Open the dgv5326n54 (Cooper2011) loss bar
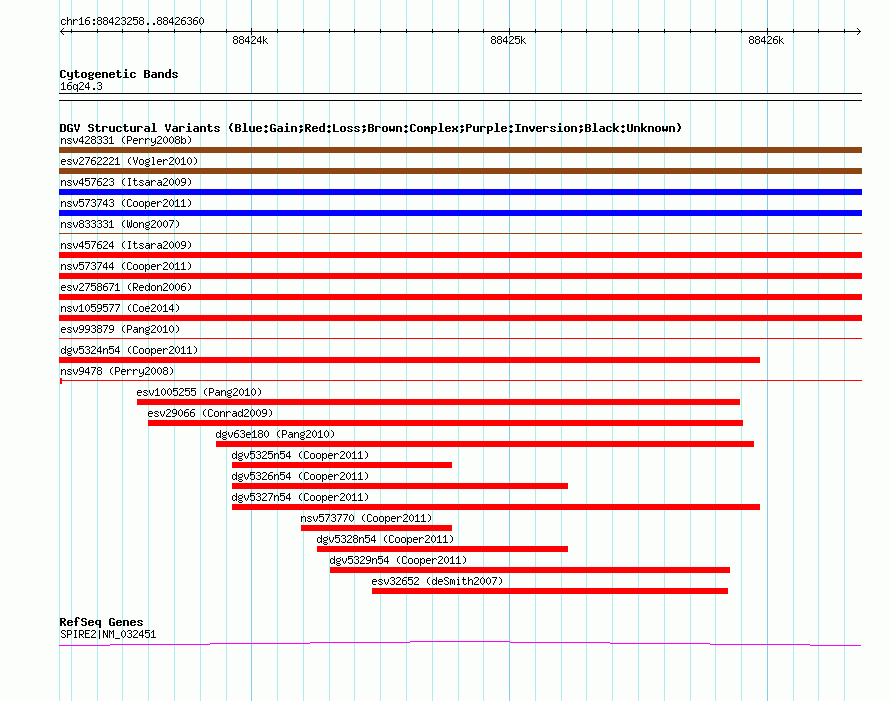The height and width of the screenshot is (701, 890). click(x=400, y=486)
